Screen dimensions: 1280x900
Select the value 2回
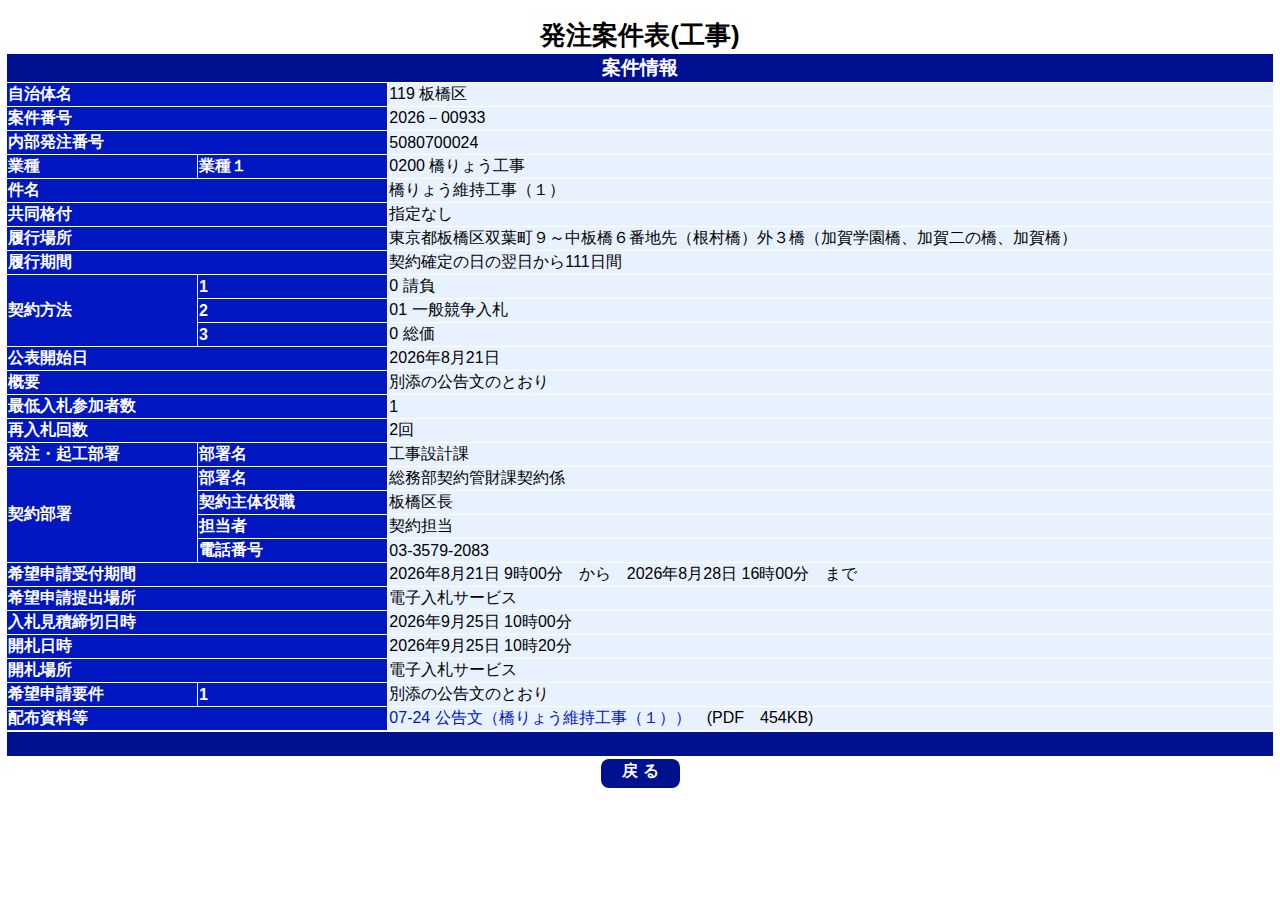(x=401, y=430)
